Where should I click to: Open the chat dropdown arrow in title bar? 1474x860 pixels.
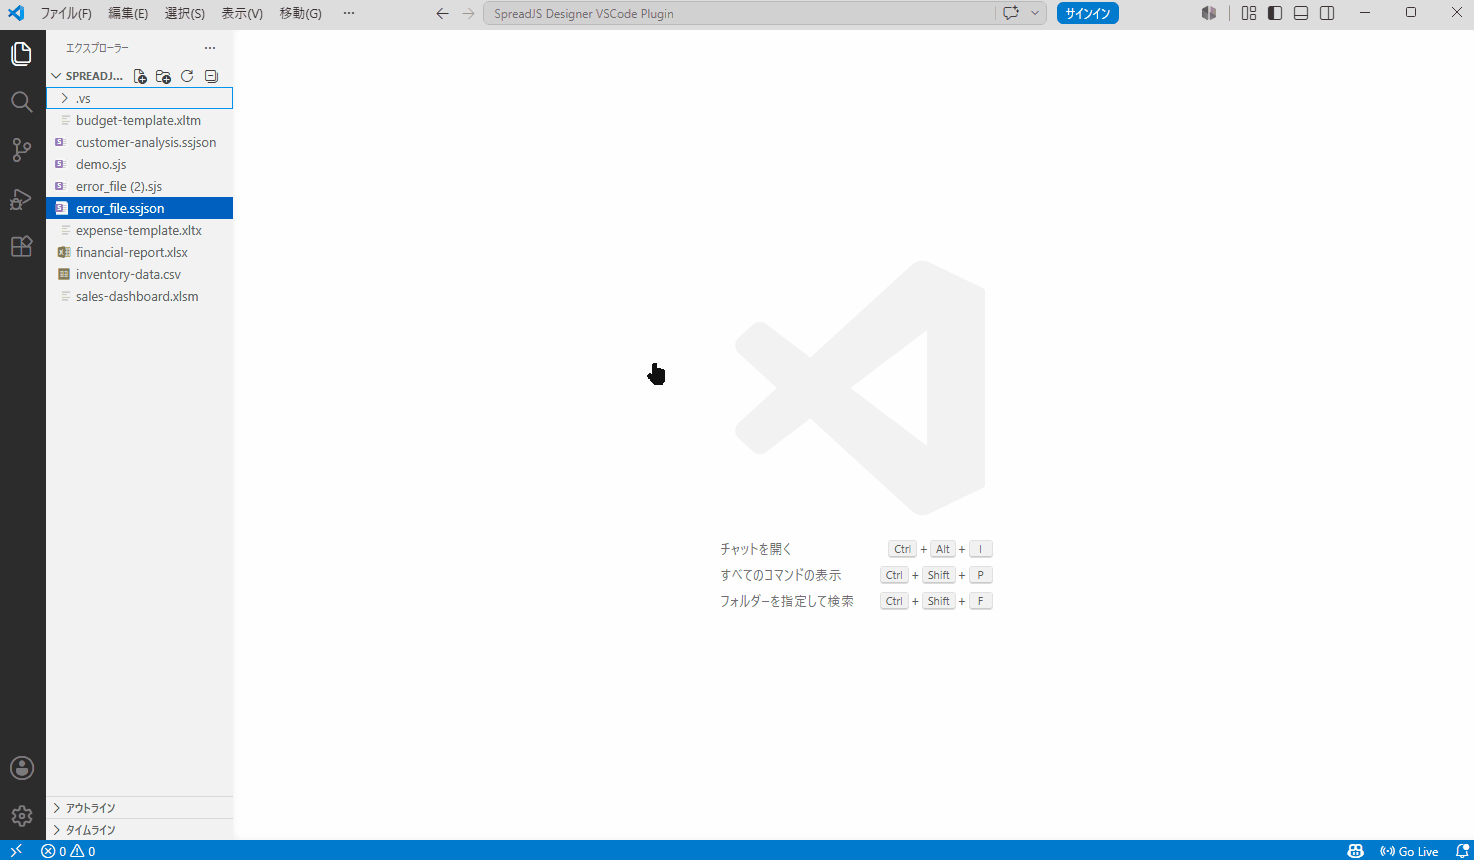click(x=1035, y=13)
